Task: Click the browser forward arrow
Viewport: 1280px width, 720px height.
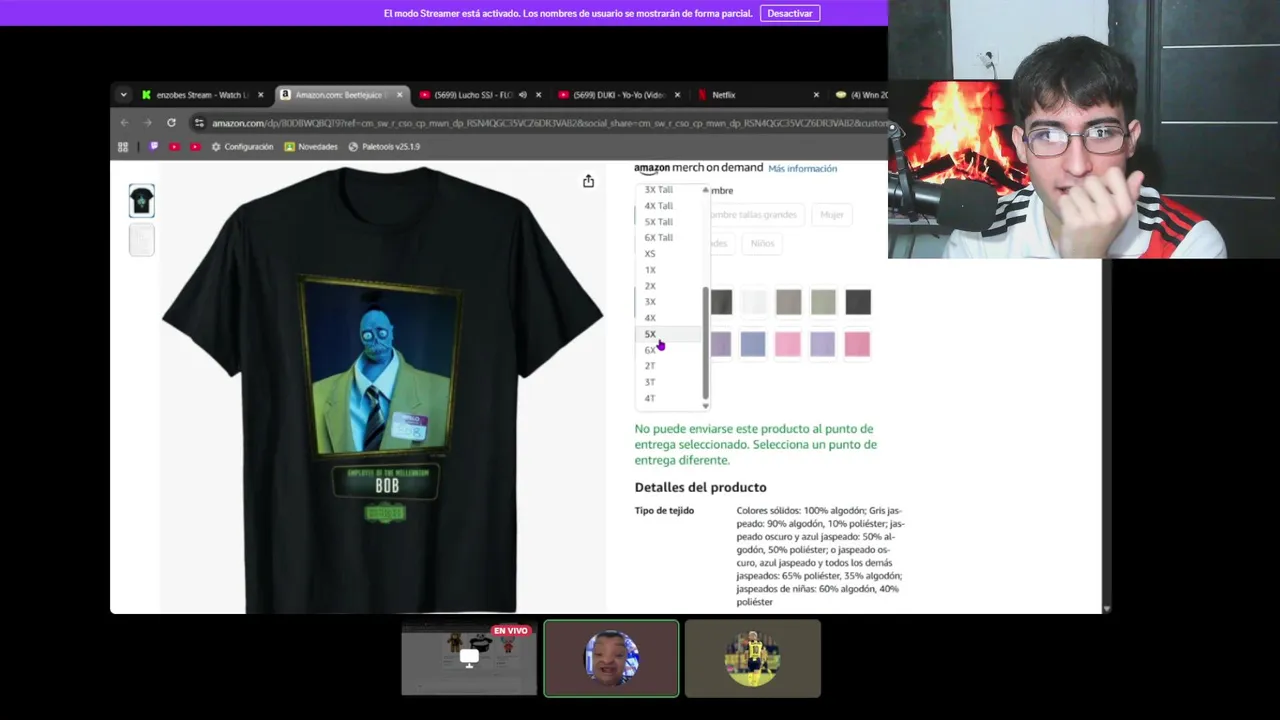Action: (147, 123)
